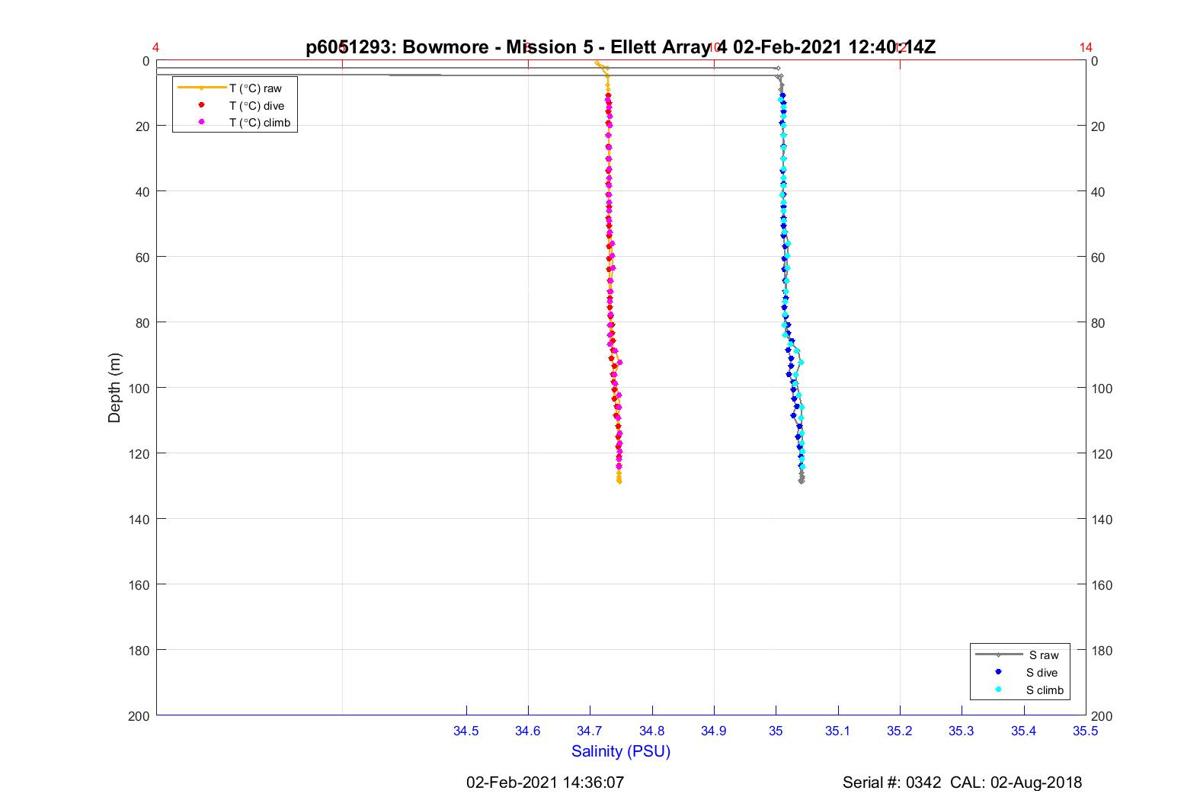Click salinity tick label 34.9
This screenshot has width=1200, height=804.
click(714, 732)
